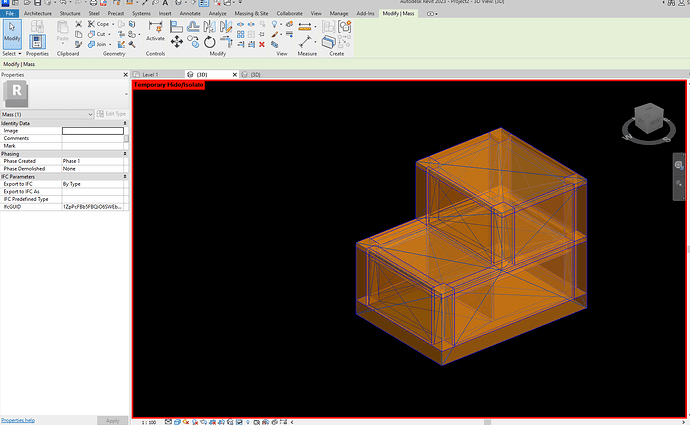This screenshot has width=690, height=425.
Task: Click the Override Graphics paintbrush icon
Action: pyautogui.click(x=275, y=34)
